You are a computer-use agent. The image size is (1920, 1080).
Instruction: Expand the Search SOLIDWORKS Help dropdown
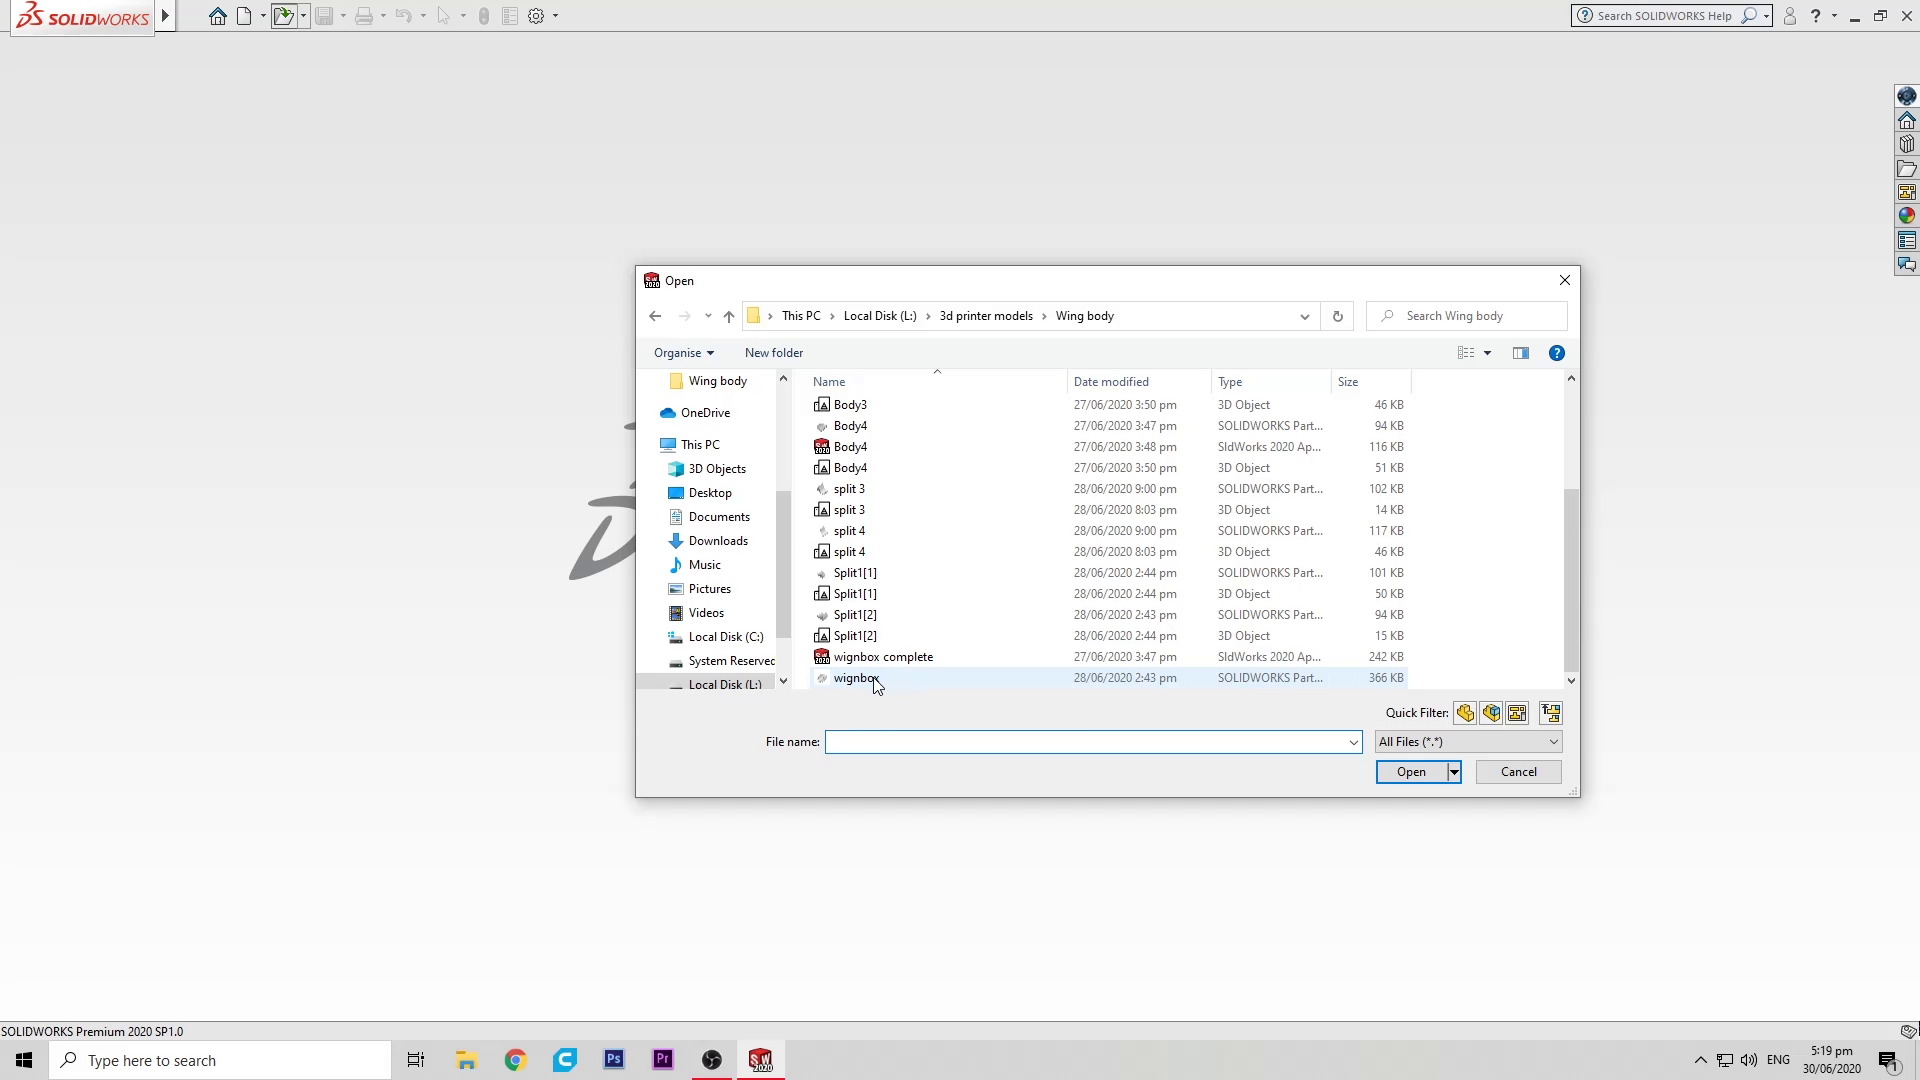click(x=1767, y=16)
